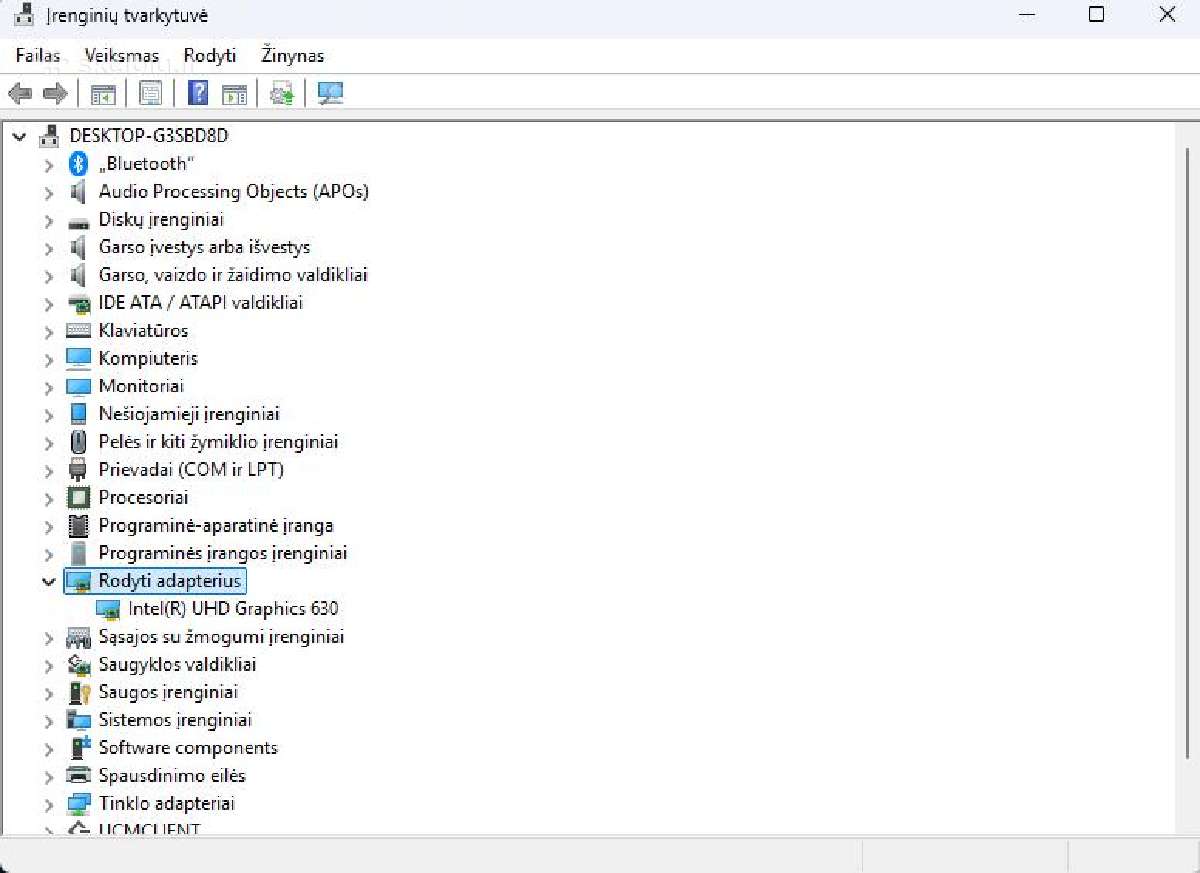Expand the Software components category
This screenshot has width=1200, height=873.
[48, 749]
